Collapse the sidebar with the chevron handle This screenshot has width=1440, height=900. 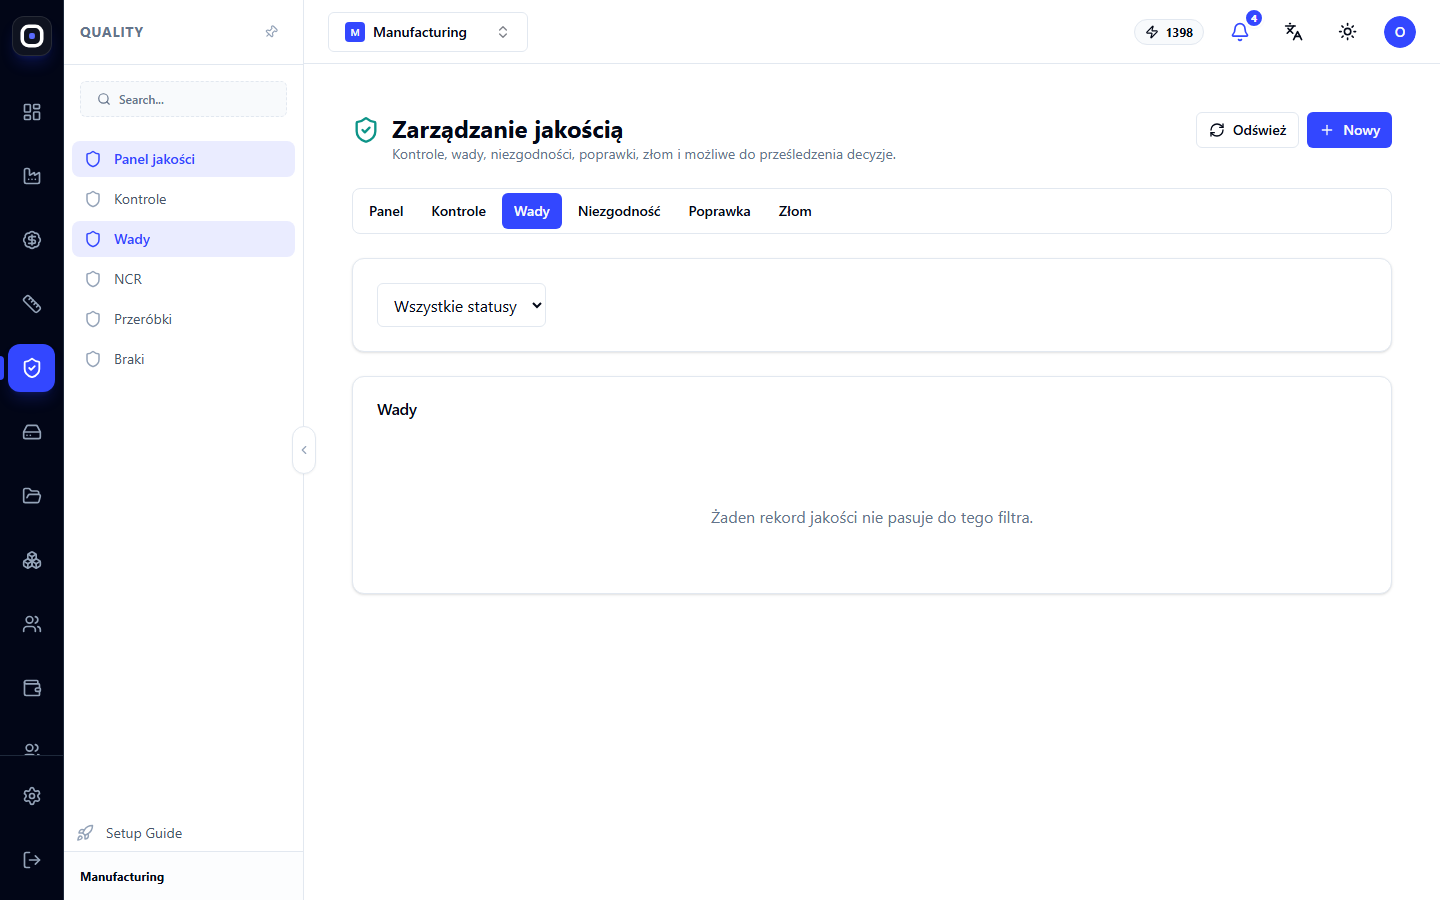pos(304,450)
